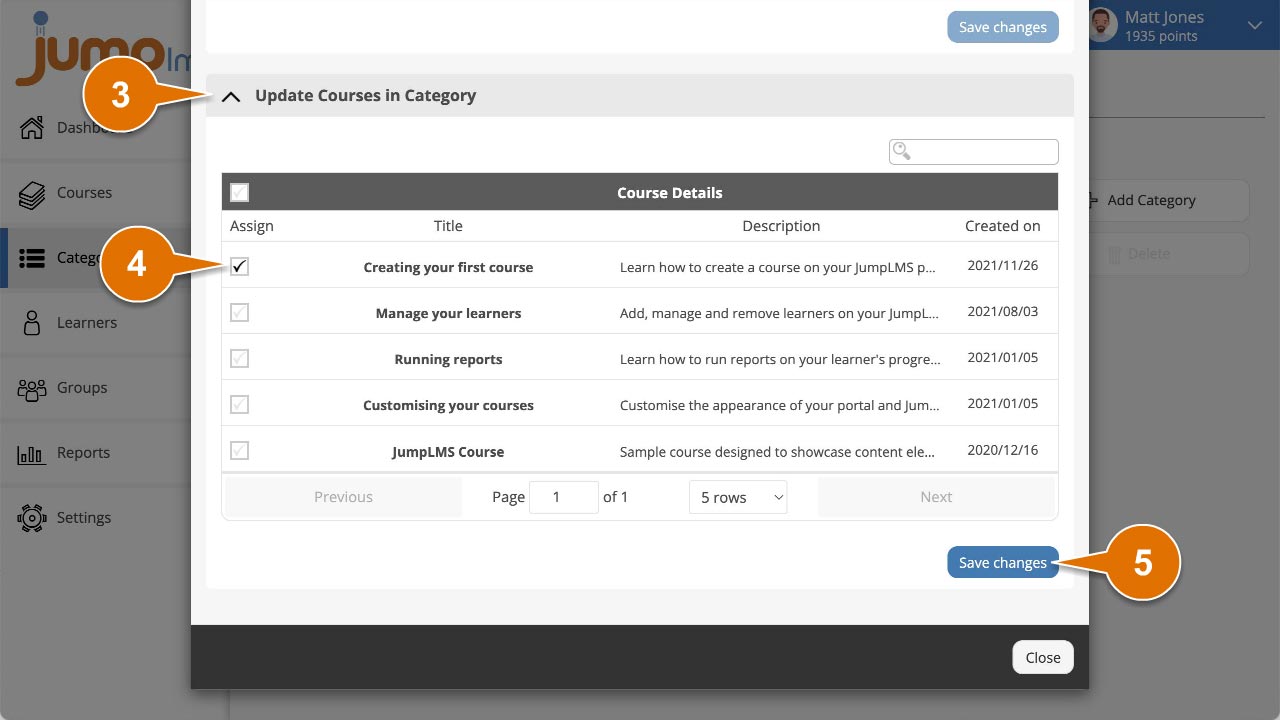Click the description starting Add, manage and remove learners
1280x720 pixels.
pos(781,313)
